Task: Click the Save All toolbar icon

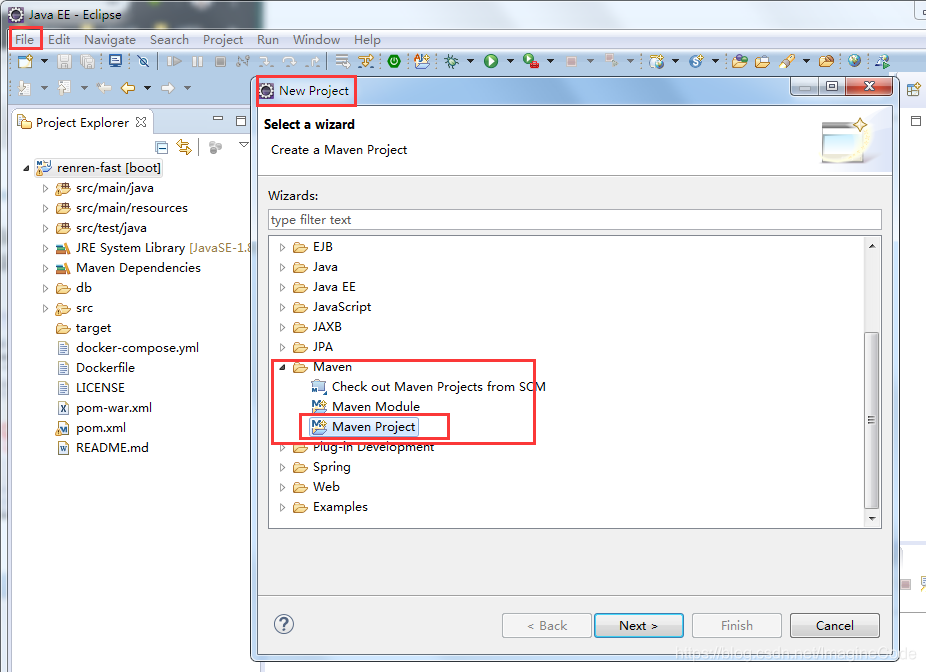Action: (x=87, y=61)
